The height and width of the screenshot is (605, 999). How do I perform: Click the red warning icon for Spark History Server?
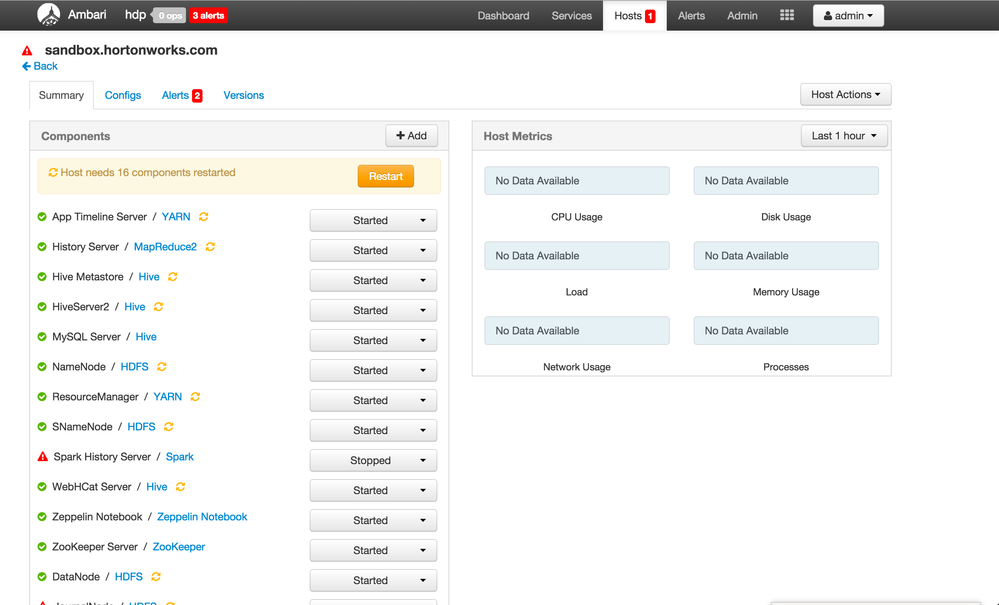point(43,457)
